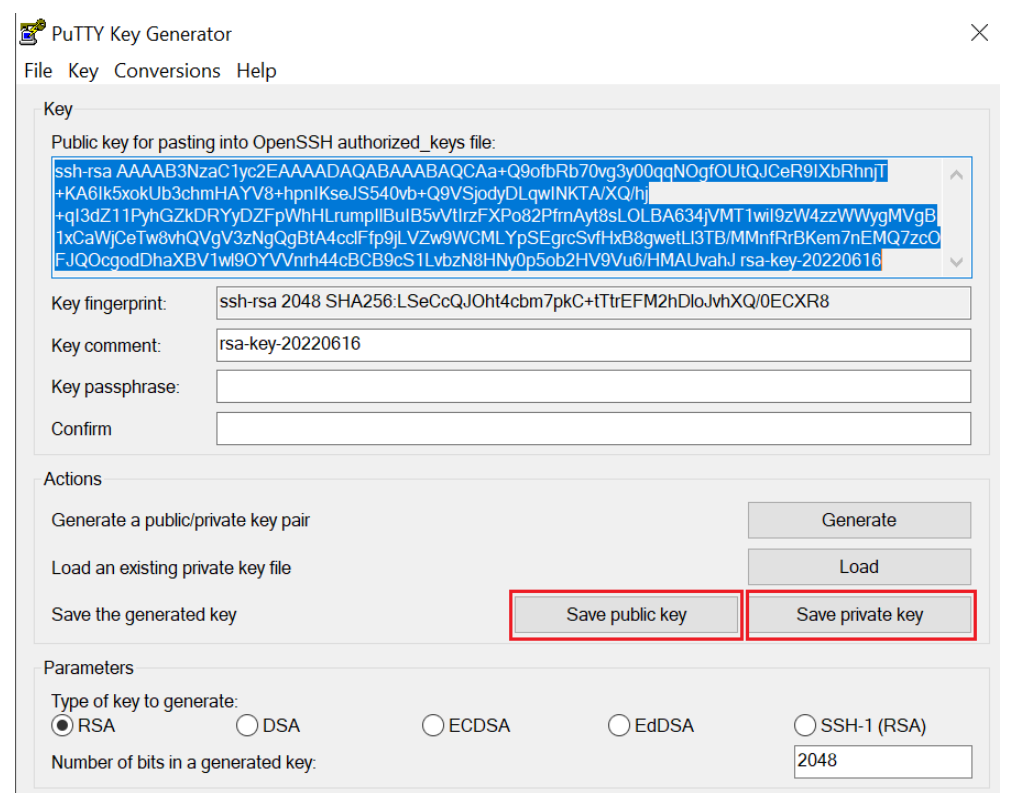Click the public key box scroll down arrow
This screenshot has height=801, width=1010.
pos(957,261)
